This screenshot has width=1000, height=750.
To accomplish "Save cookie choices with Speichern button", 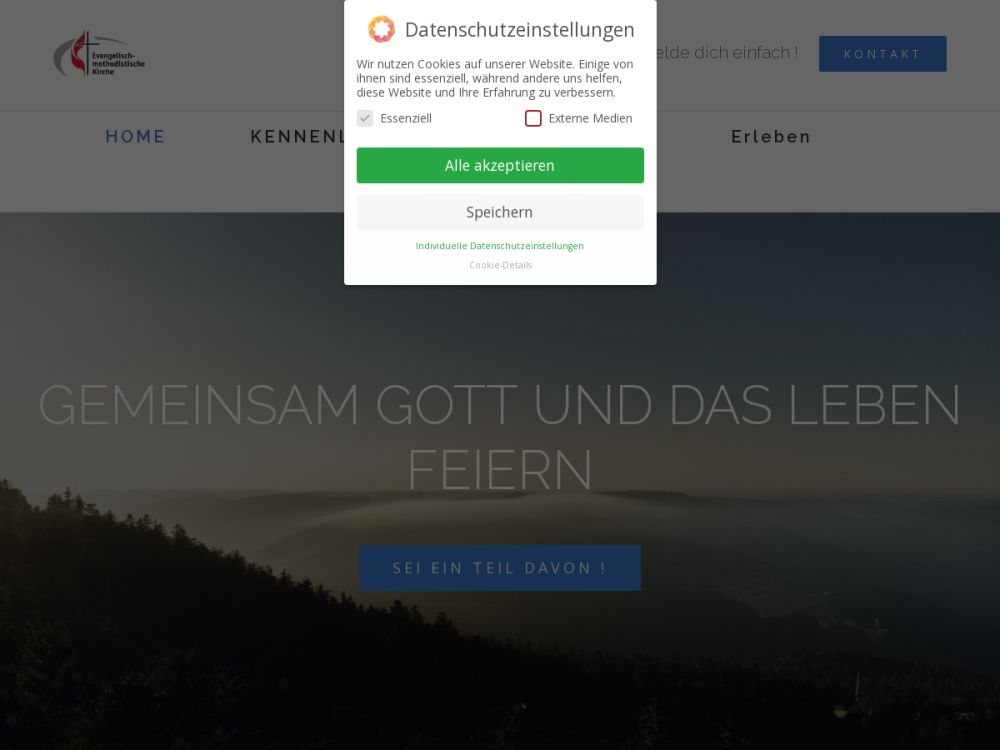I will tap(500, 212).
